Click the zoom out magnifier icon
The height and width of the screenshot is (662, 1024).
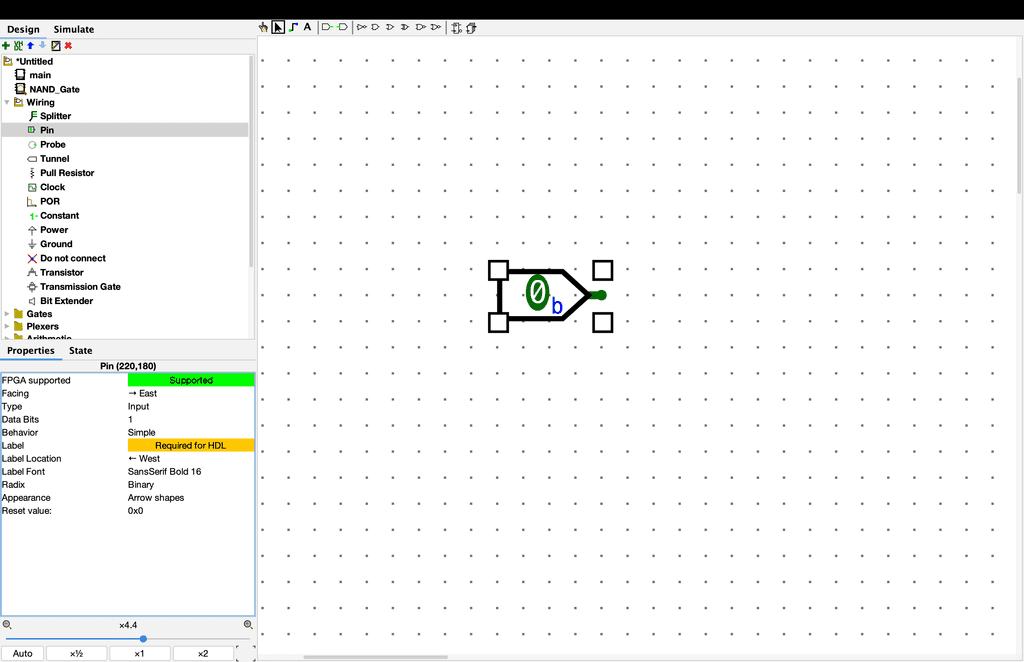click(7, 625)
